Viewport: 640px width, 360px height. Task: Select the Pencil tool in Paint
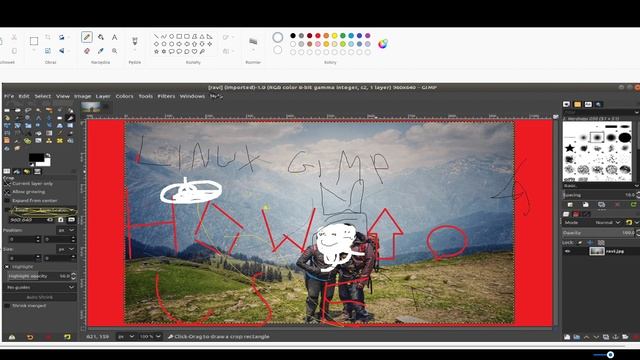pos(87,37)
